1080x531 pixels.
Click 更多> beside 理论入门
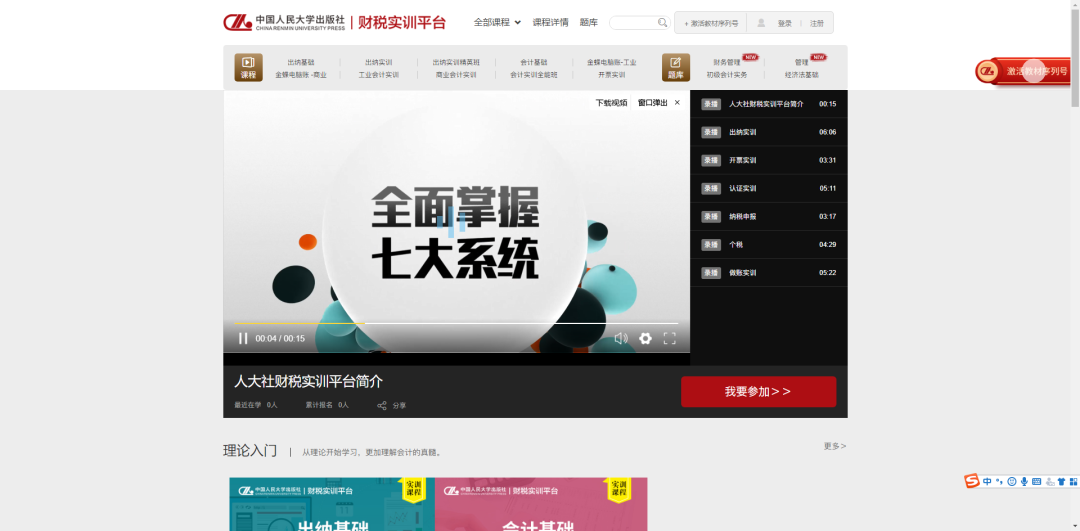pos(835,446)
